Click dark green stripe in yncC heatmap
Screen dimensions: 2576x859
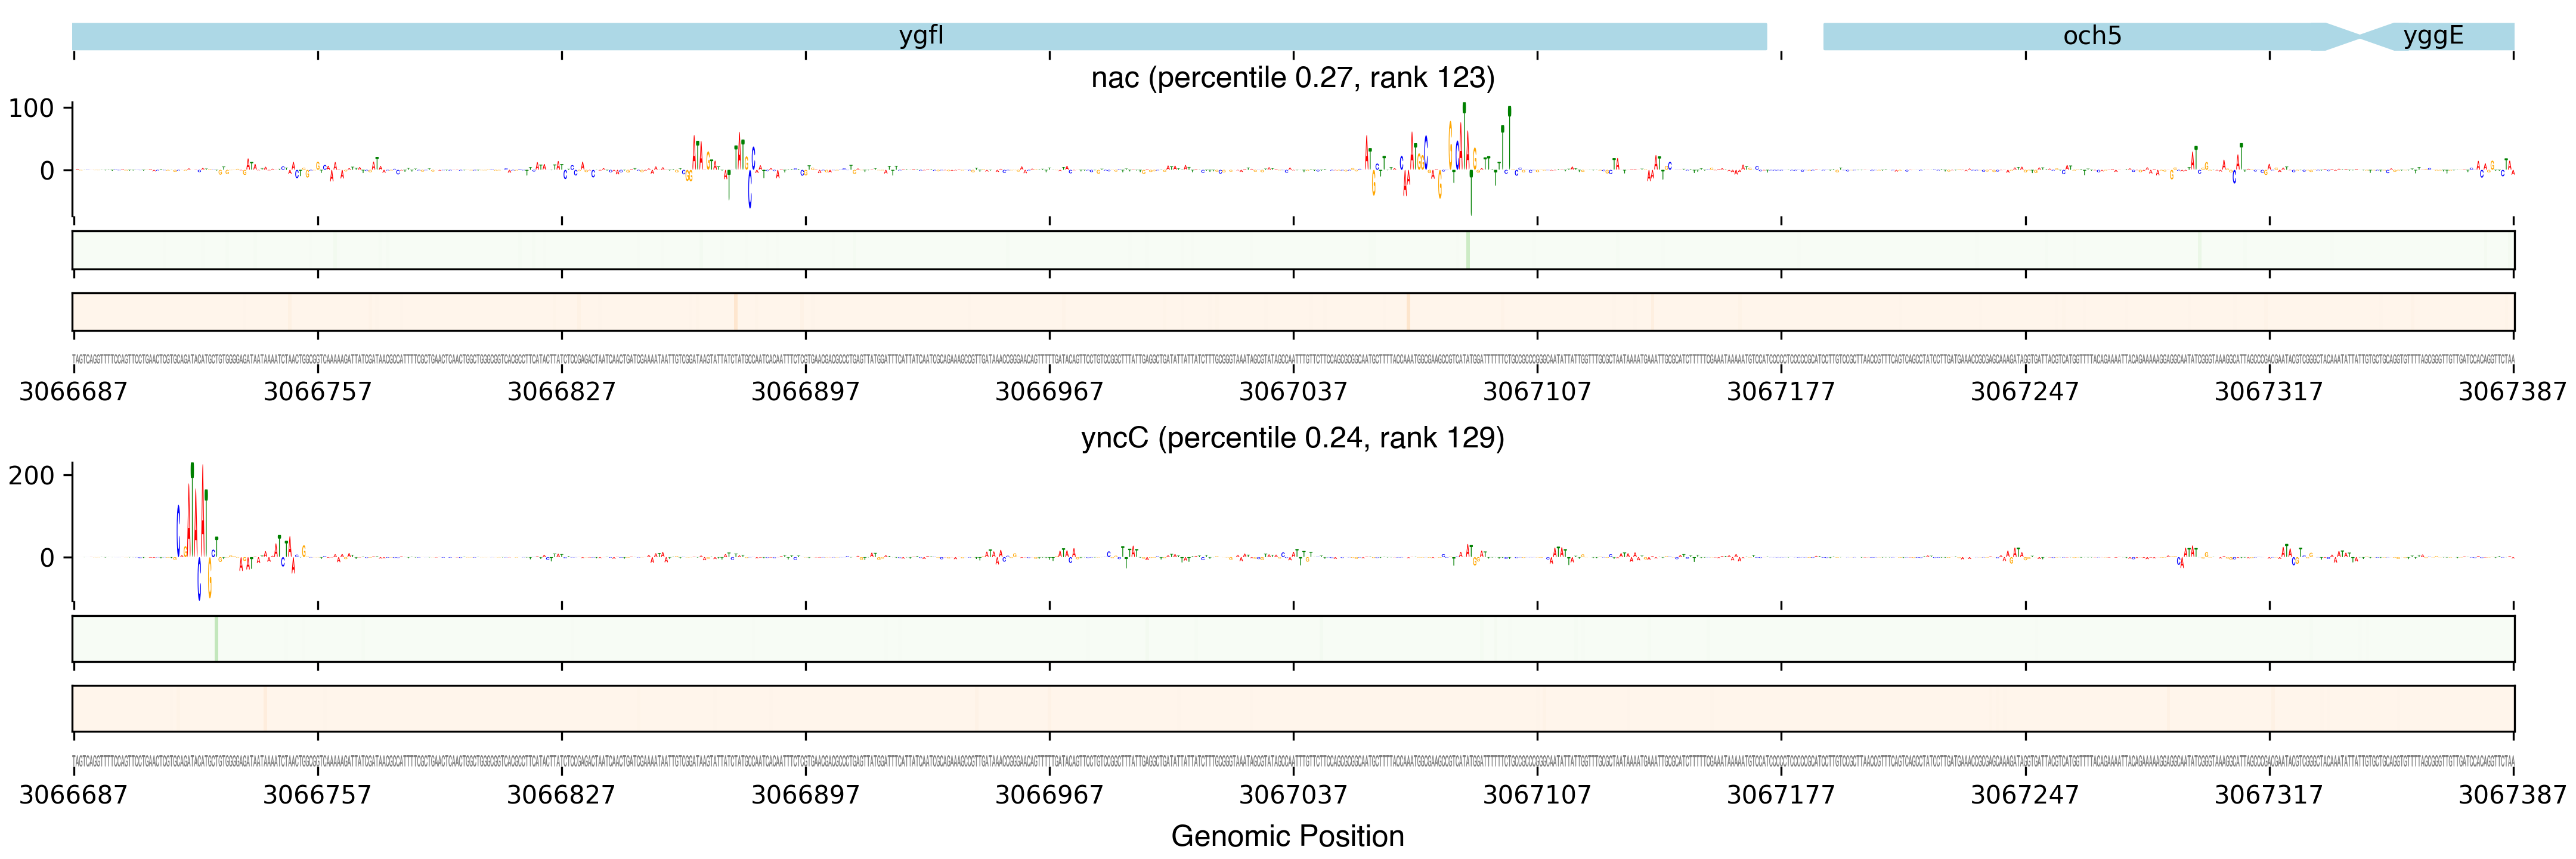(216, 639)
